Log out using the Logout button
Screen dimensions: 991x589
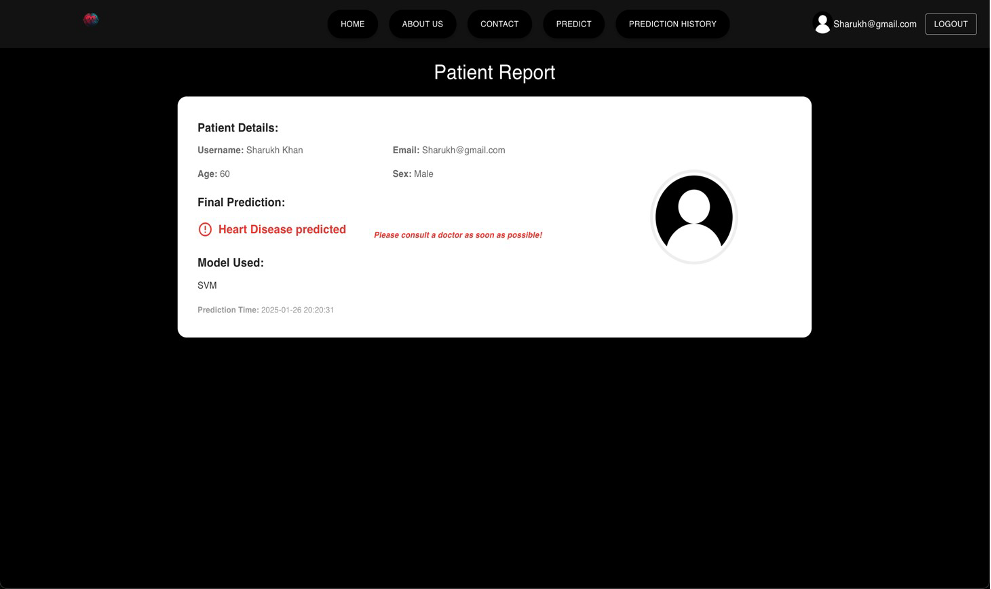coord(951,24)
